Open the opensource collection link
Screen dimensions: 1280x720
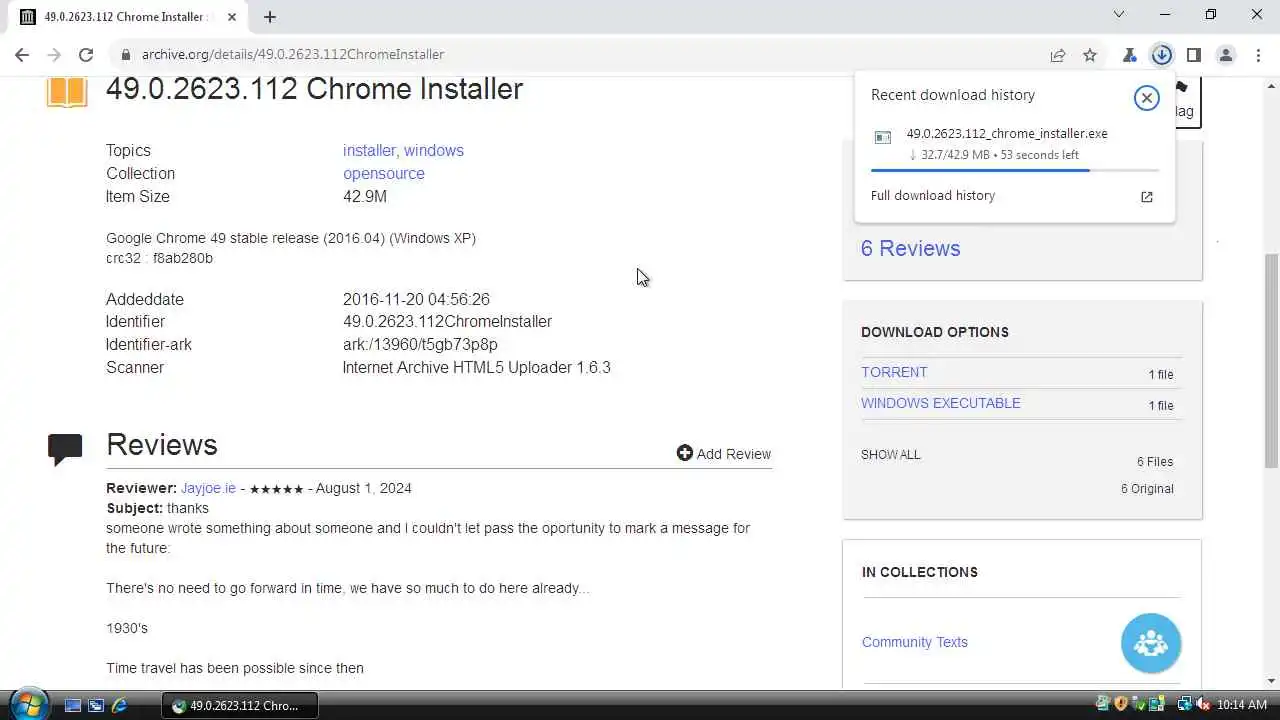click(384, 173)
